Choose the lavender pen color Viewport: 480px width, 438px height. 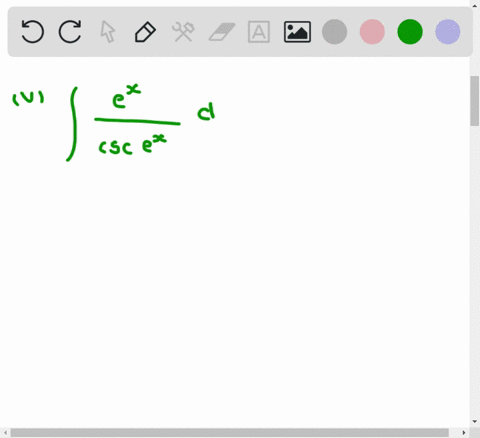pos(448,32)
